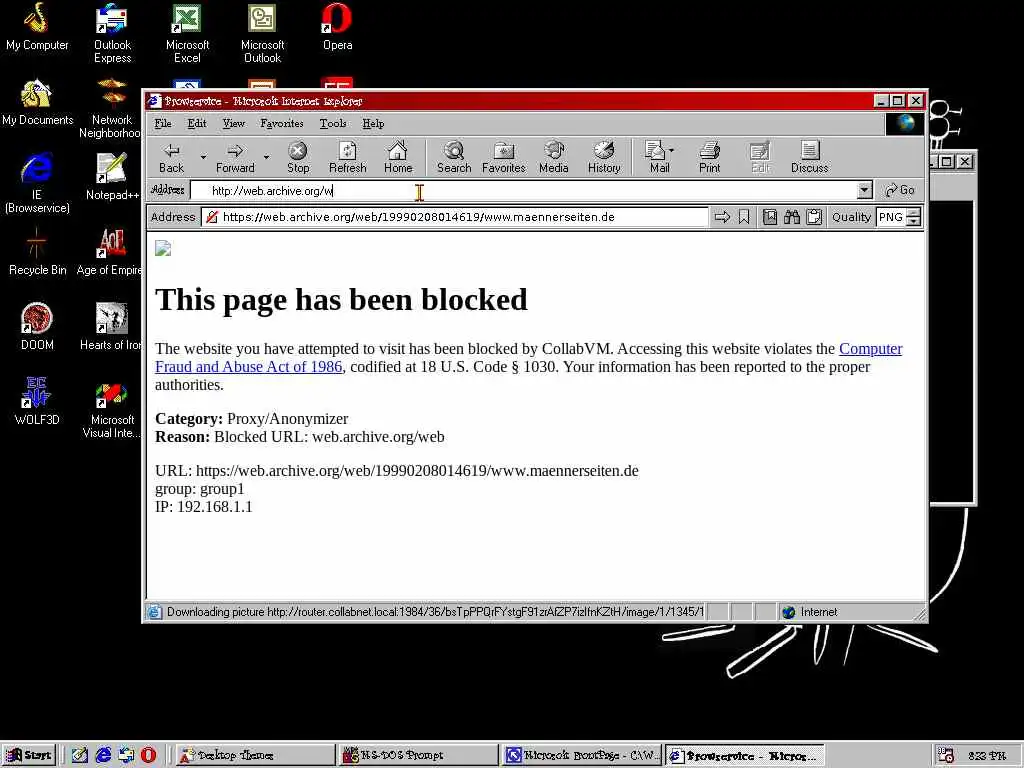Click the system tray clock showing 8:33 PM
Viewport: 1024px width, 768px height.
point(987,755)
